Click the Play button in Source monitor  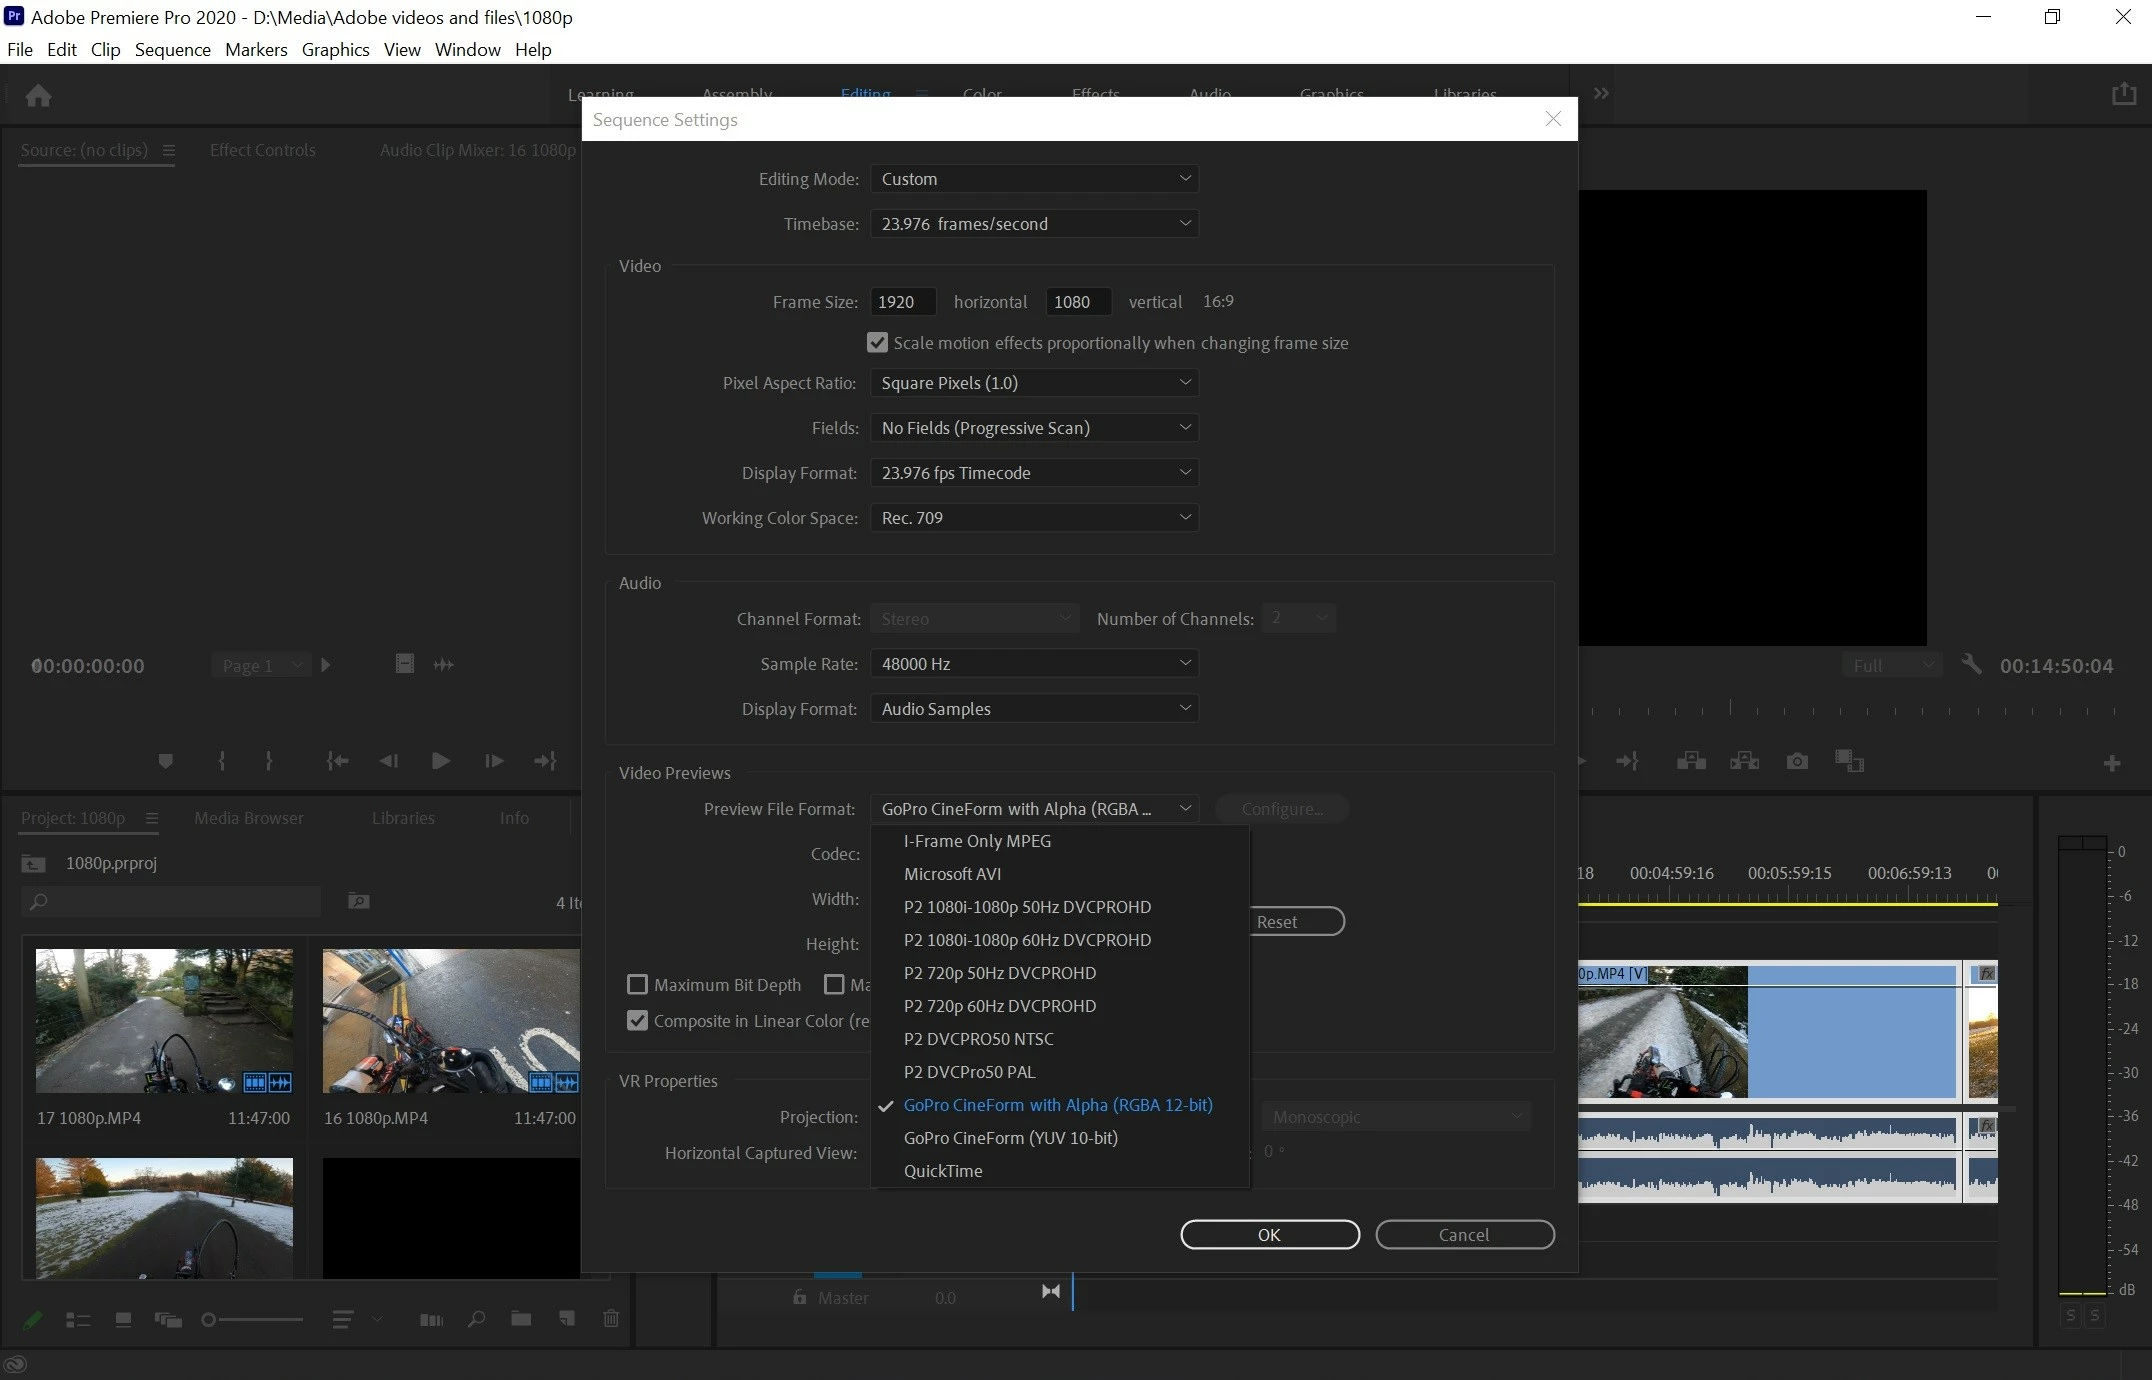point(440,762)
